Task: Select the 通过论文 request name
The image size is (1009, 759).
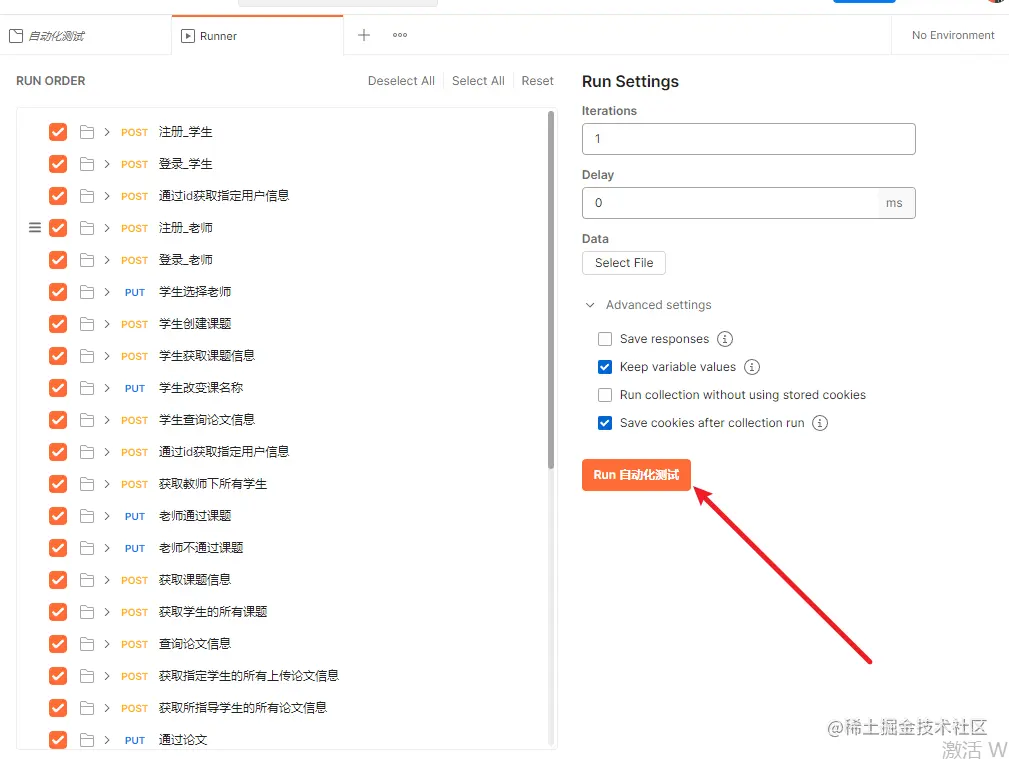Action: coord(183,740)
